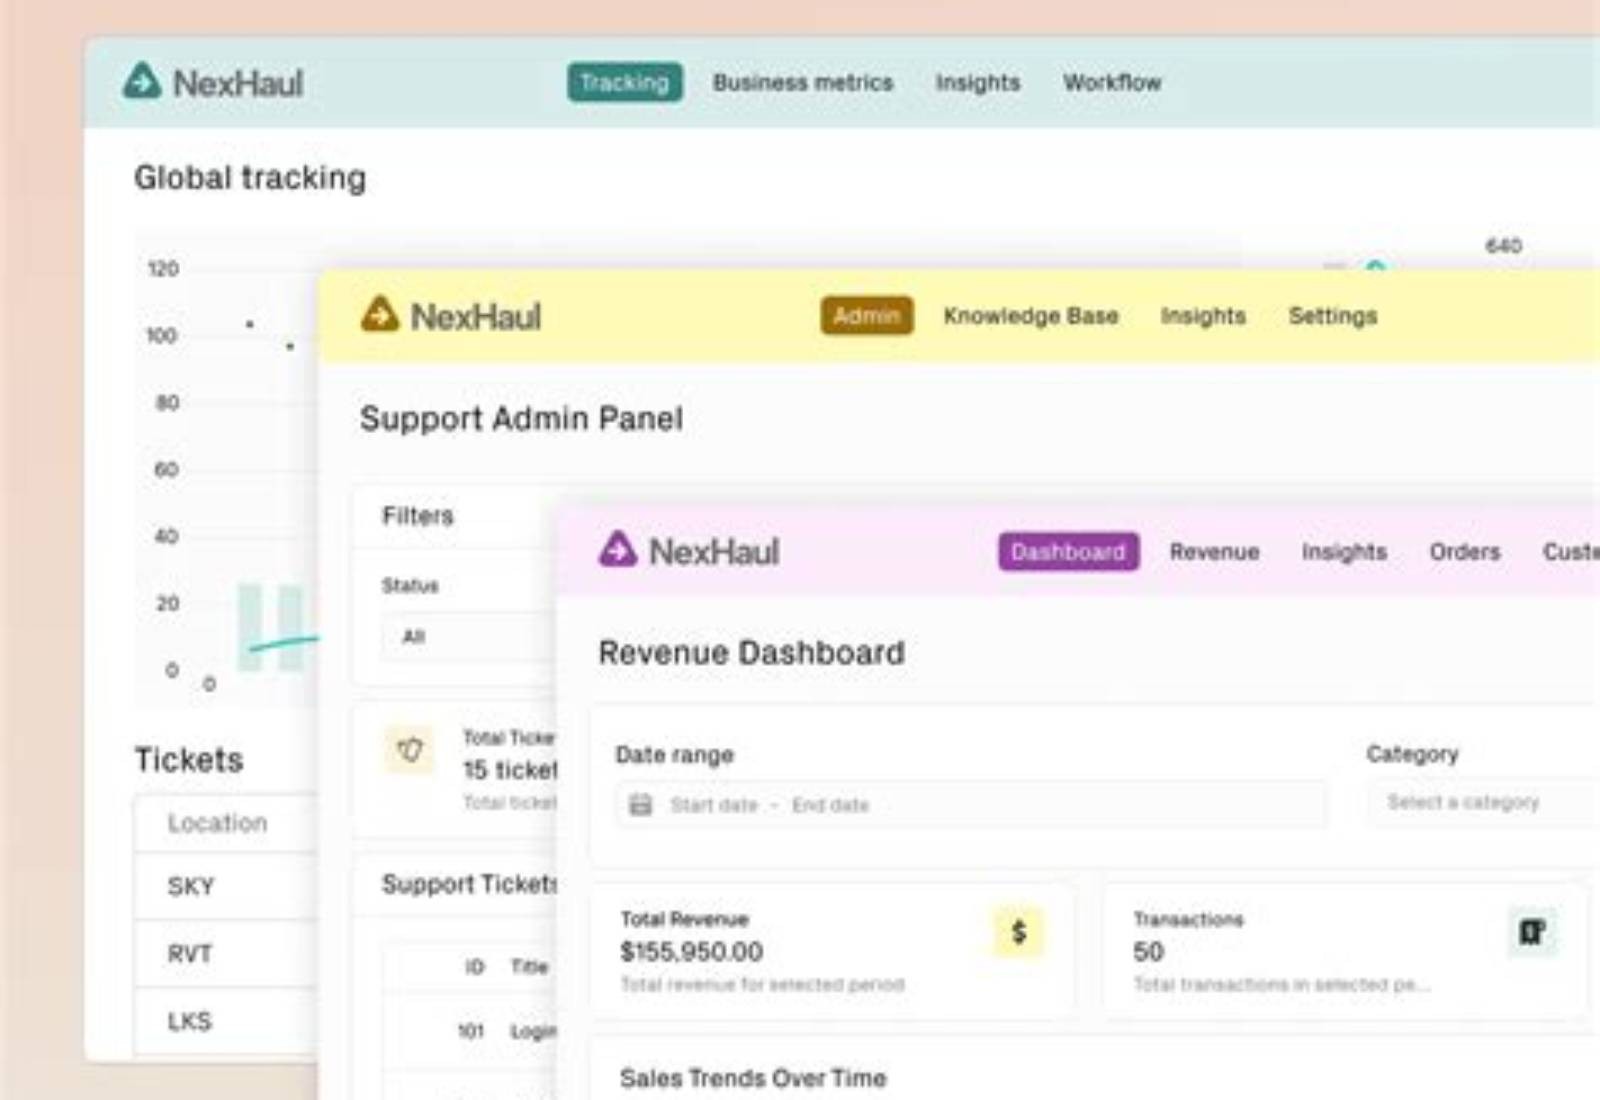This screenshot has width=1600, height=1100.
Task: Click the $155,950.00 total revenue value
Action: 691,951
